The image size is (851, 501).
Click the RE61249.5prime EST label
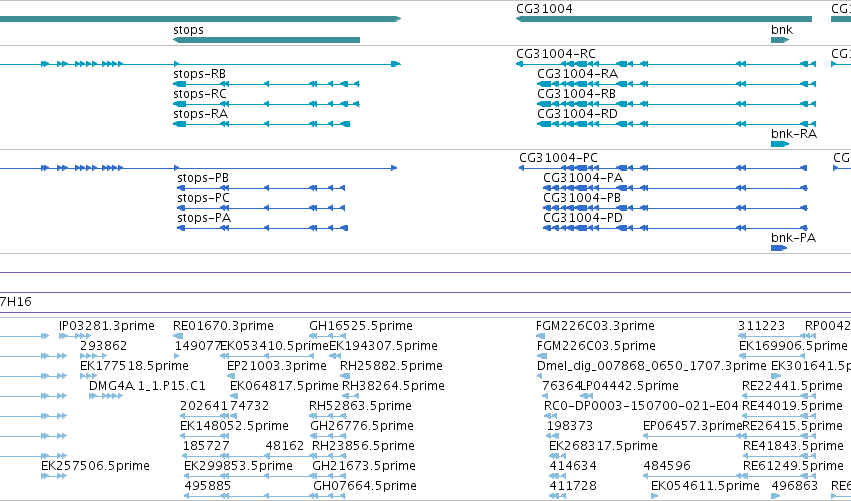(x=793, y=466)
